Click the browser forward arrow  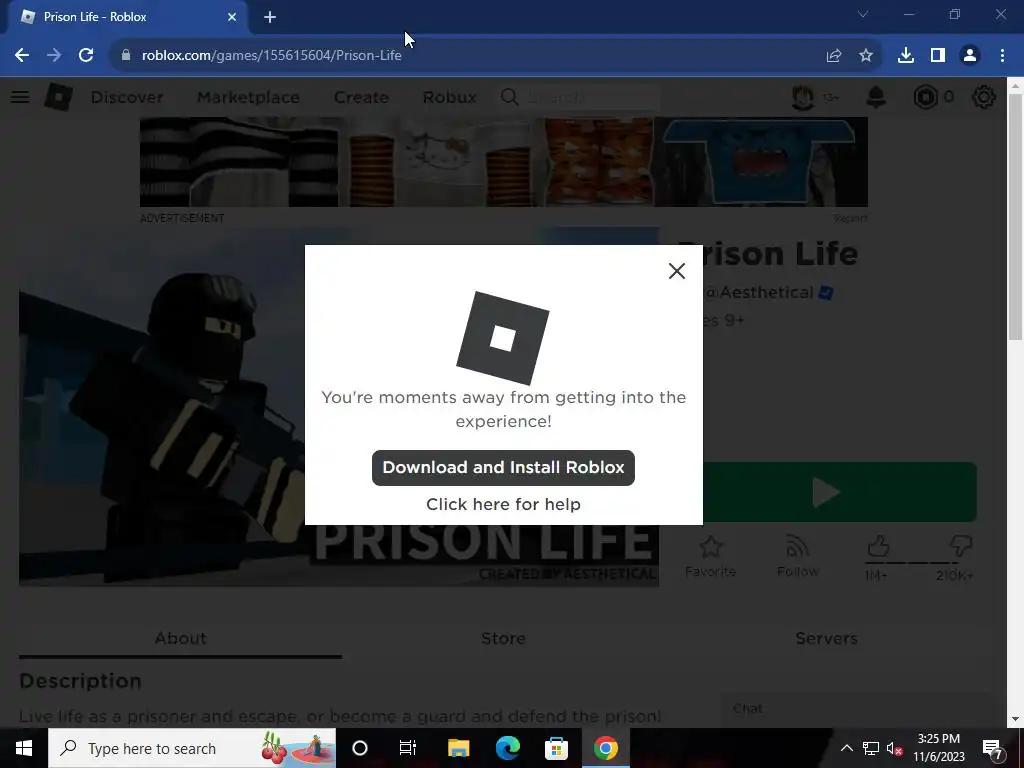pos(54,56)
